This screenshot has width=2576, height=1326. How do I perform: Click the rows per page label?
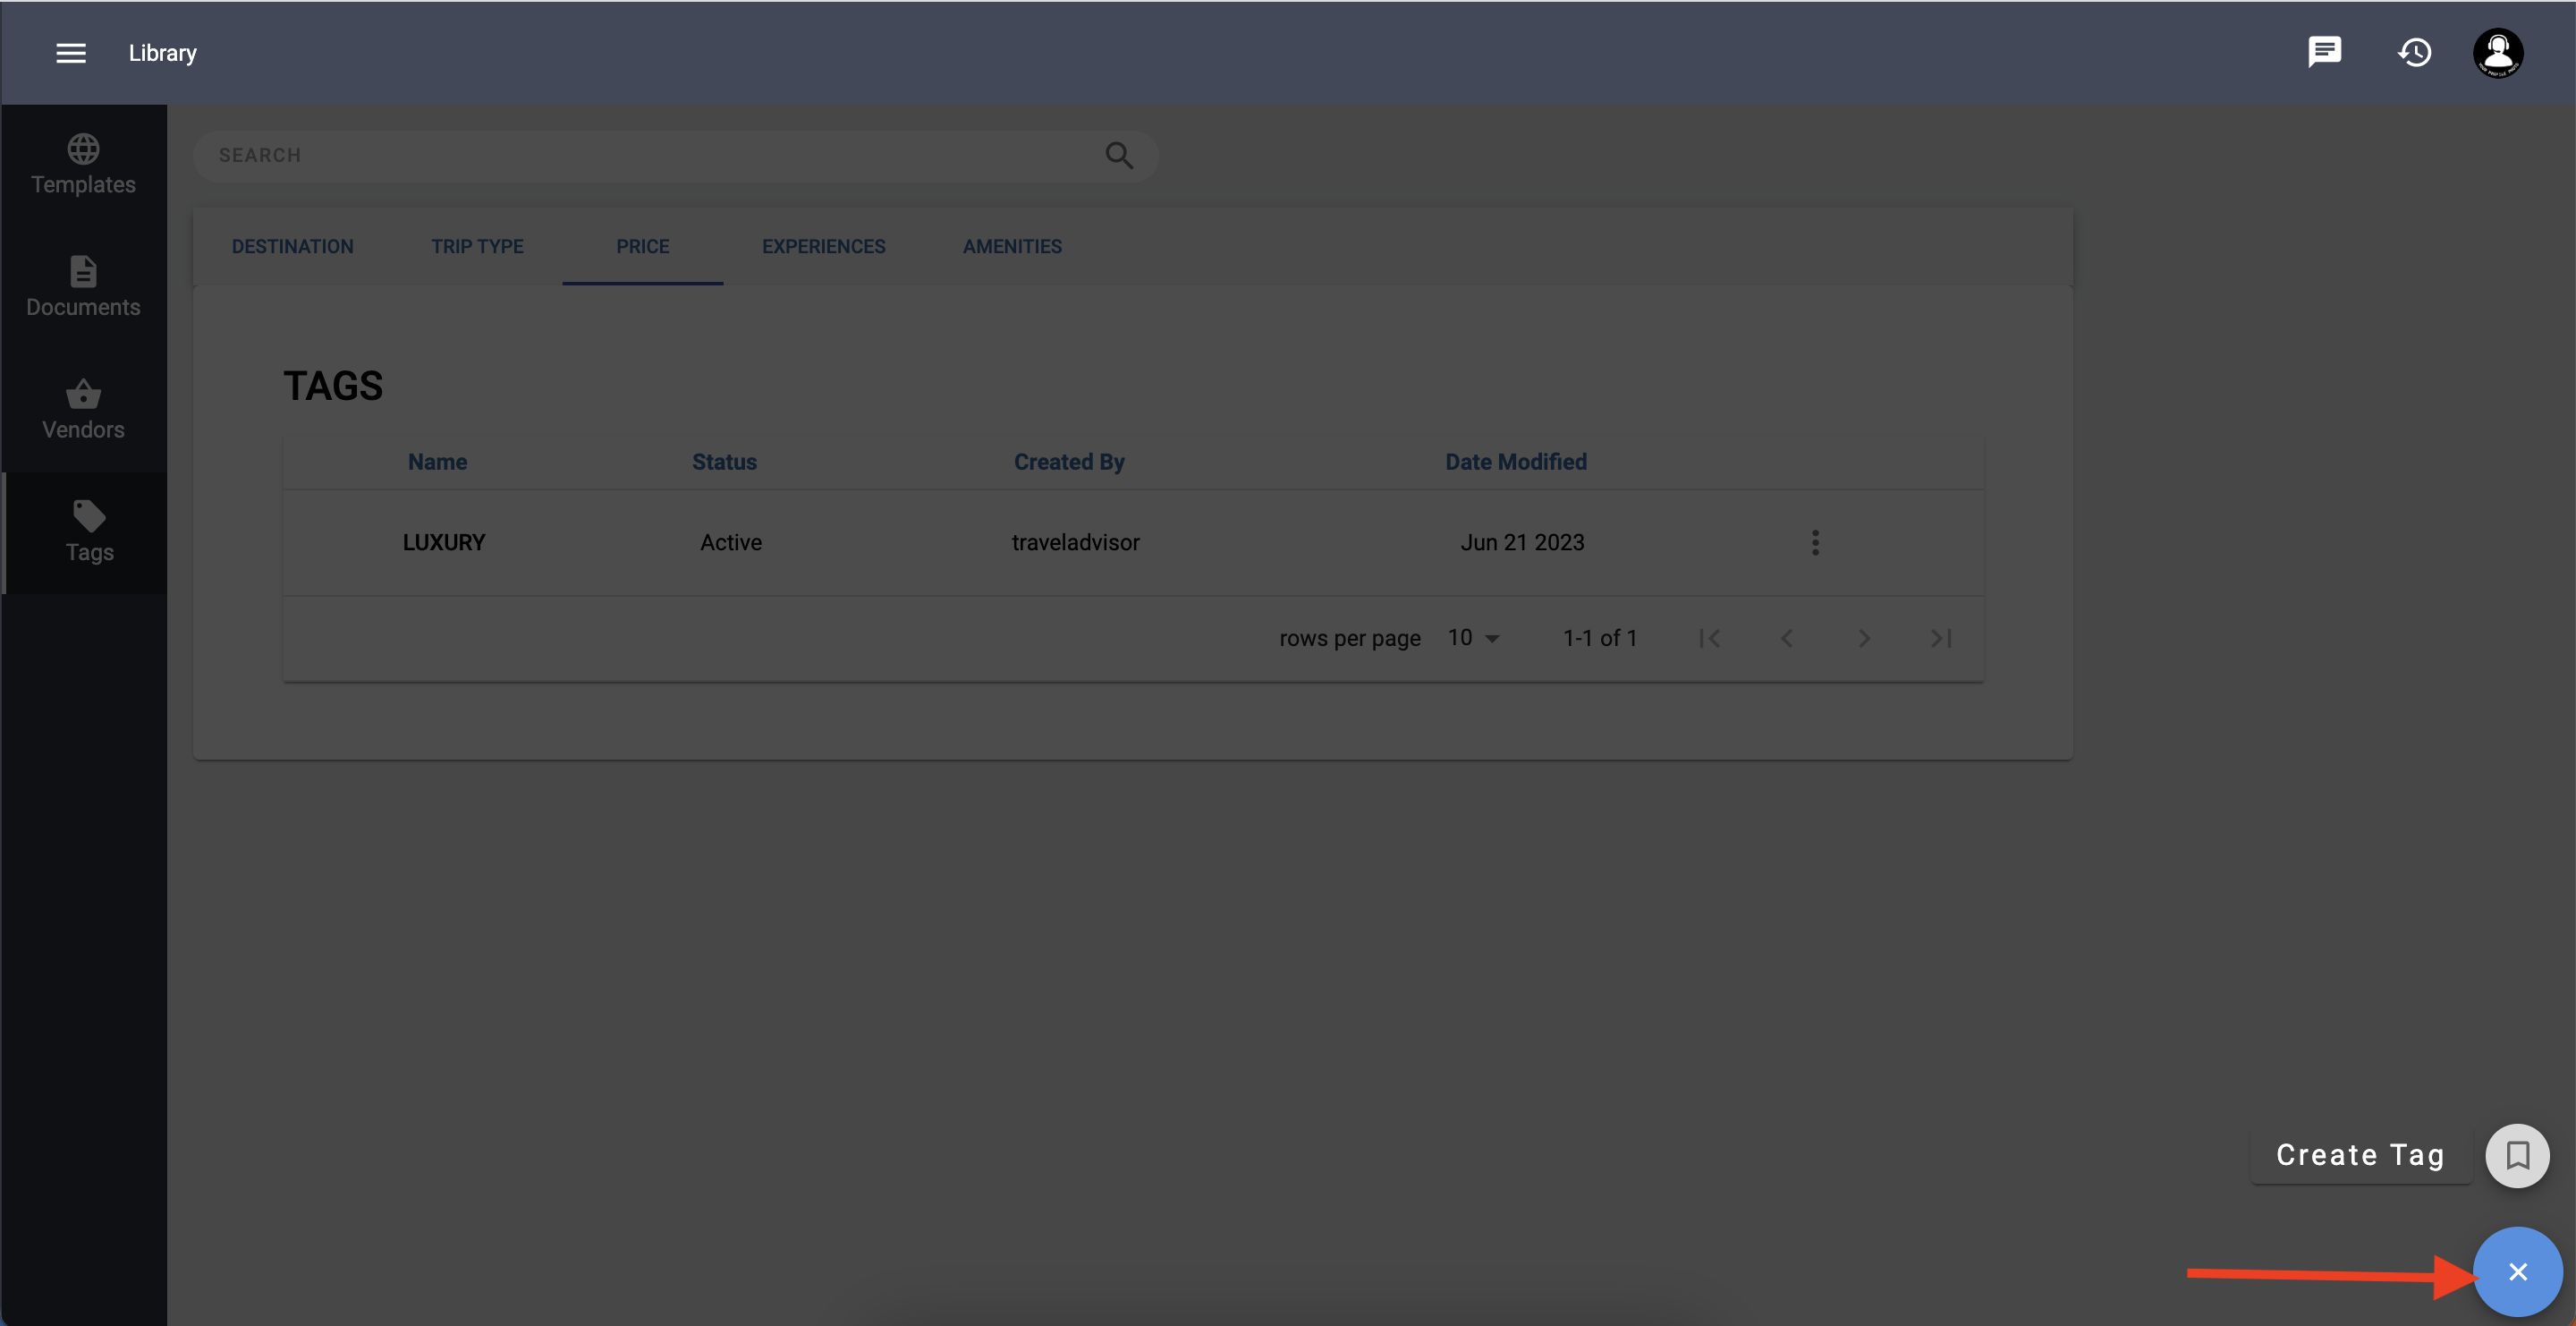[x=1349, y=638]
